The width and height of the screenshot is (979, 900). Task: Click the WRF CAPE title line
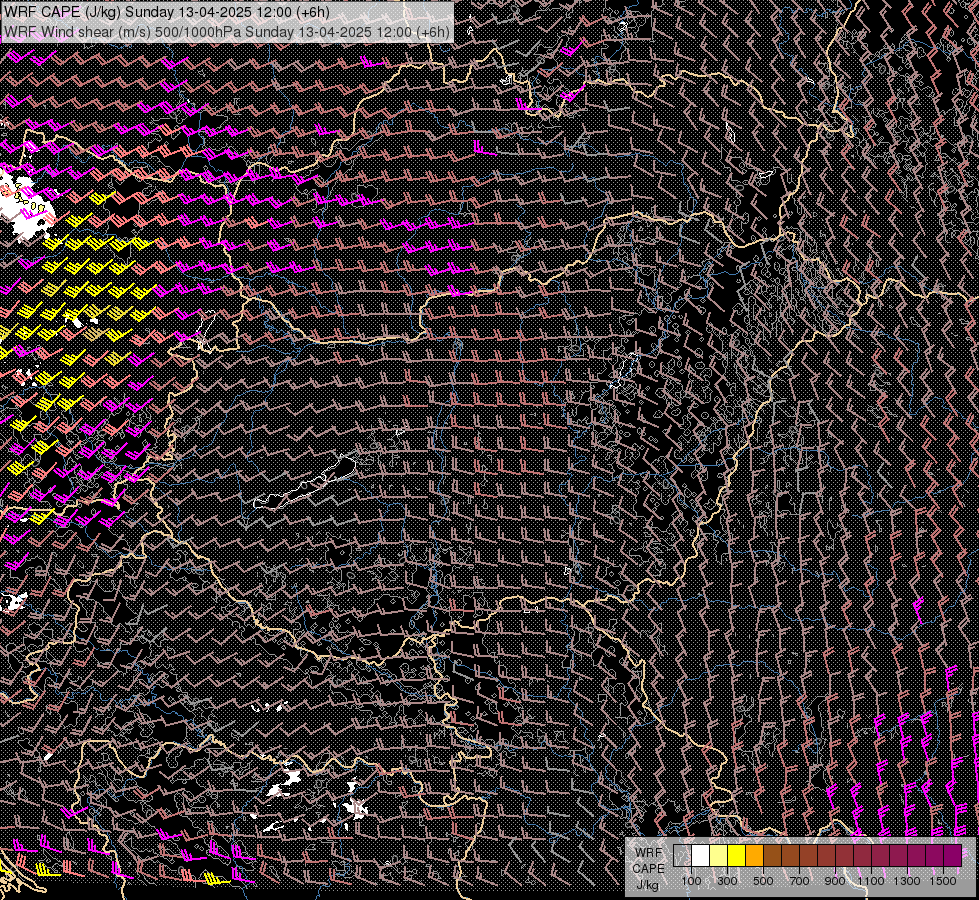(x=167, y=12)
